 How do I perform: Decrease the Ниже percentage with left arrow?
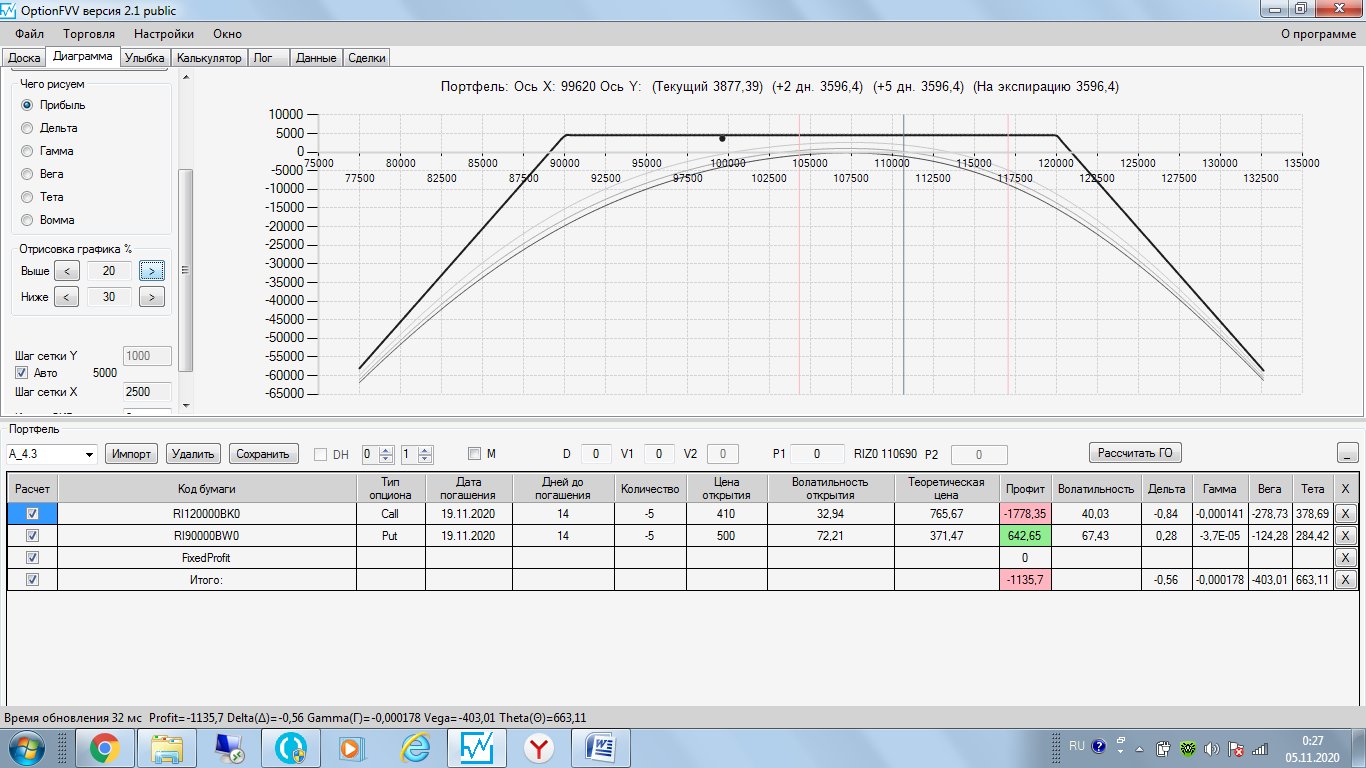66,296
